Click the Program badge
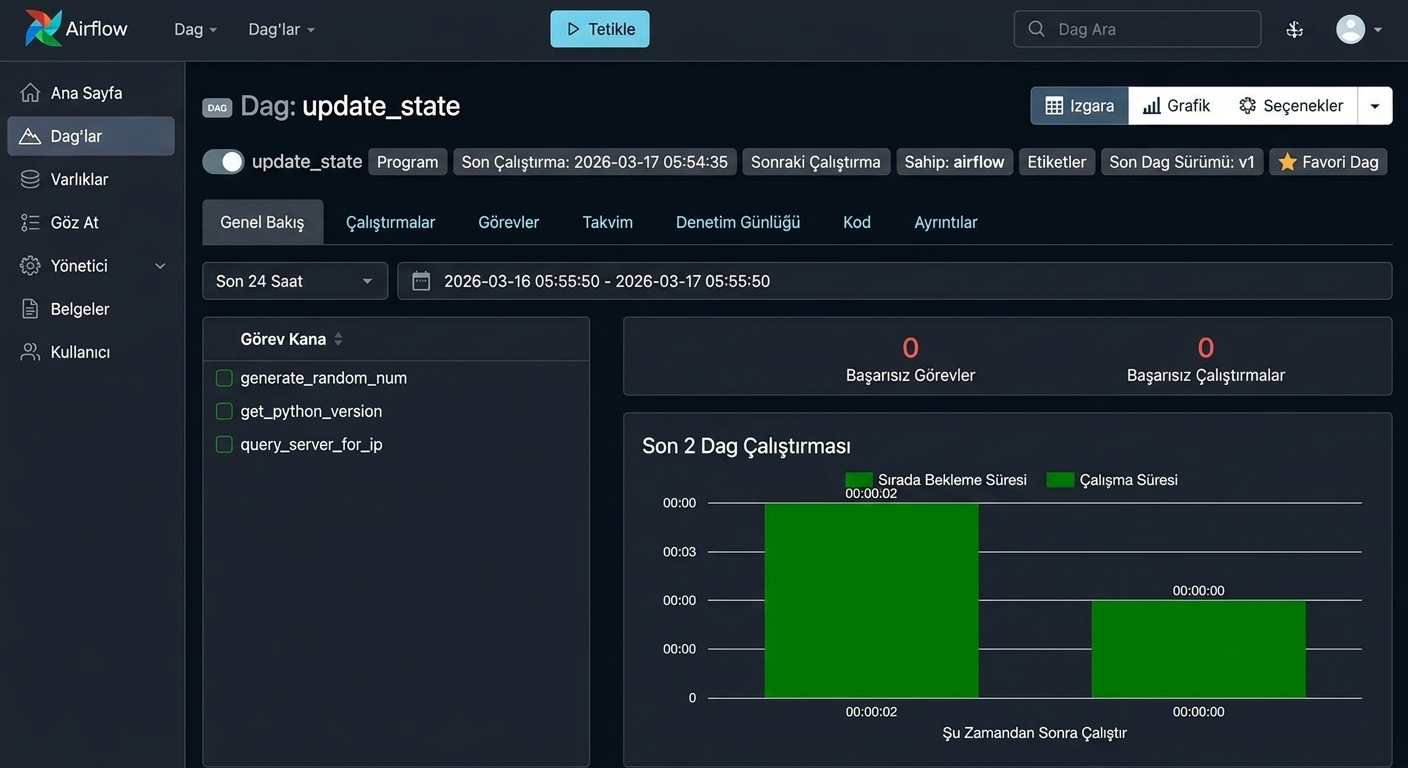 click(x=408, y=162)
